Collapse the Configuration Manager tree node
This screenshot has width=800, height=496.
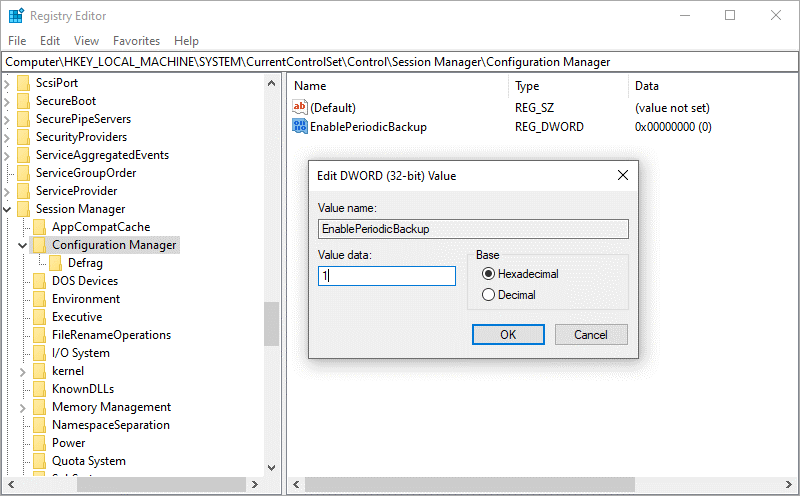tap(22, 245)
